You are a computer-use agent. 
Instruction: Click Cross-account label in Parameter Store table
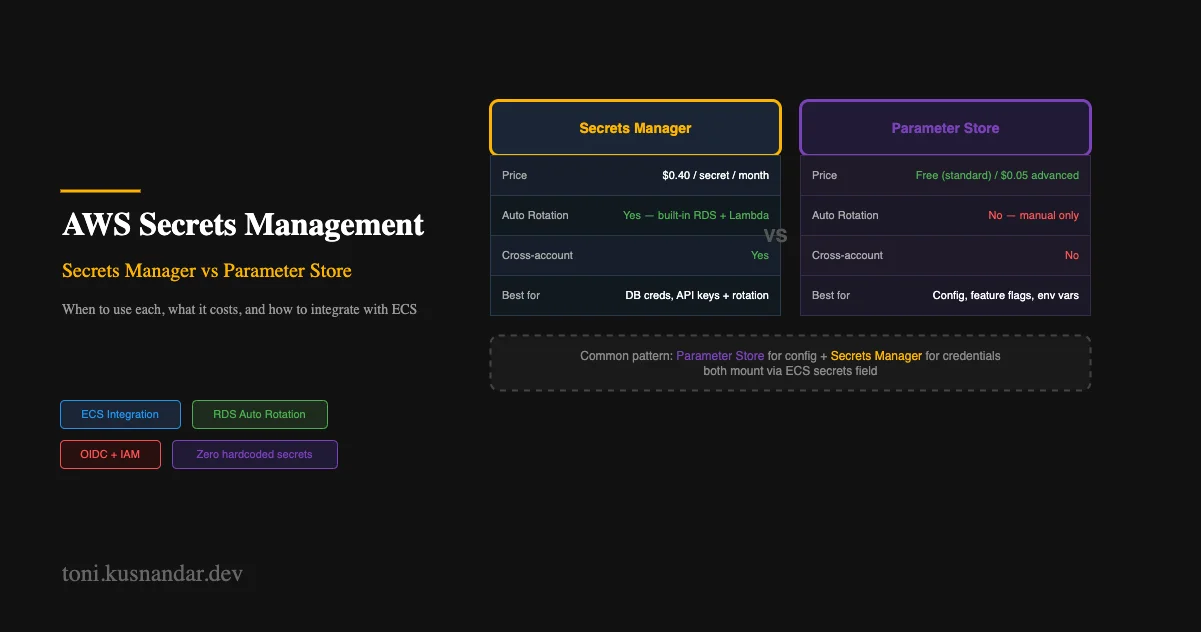point(847,255)
